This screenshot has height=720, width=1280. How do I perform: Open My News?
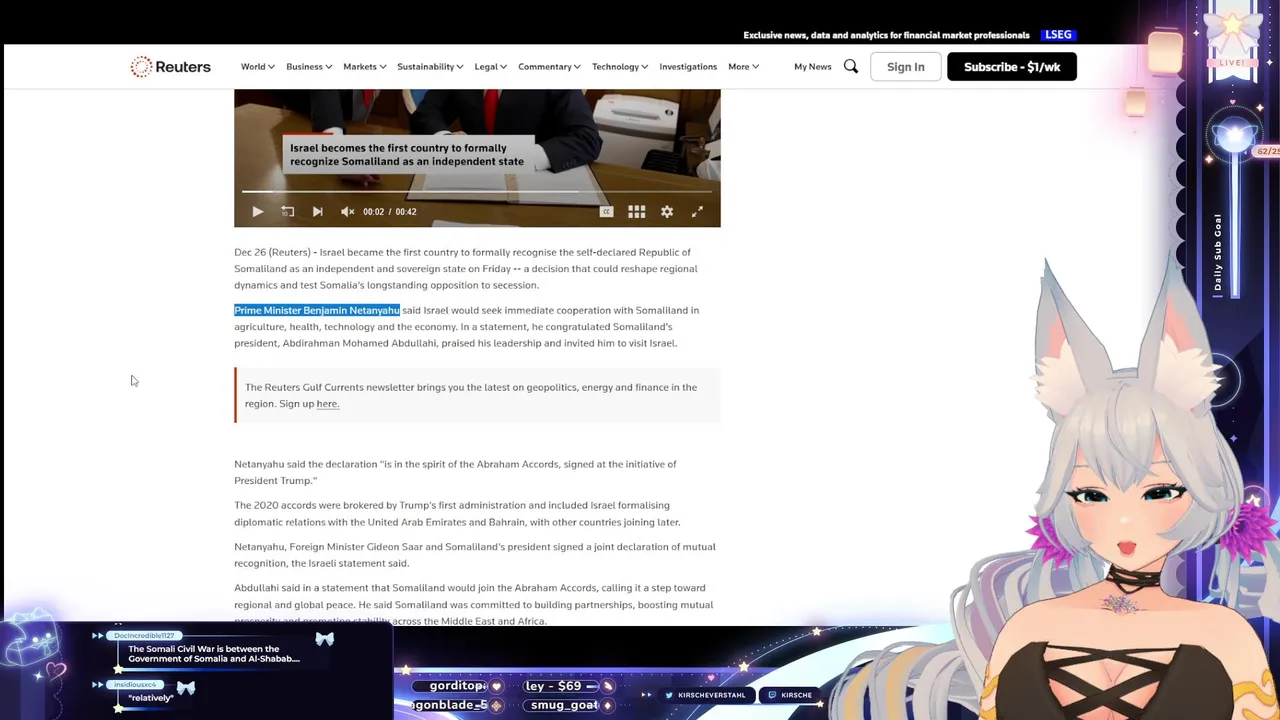813,67
